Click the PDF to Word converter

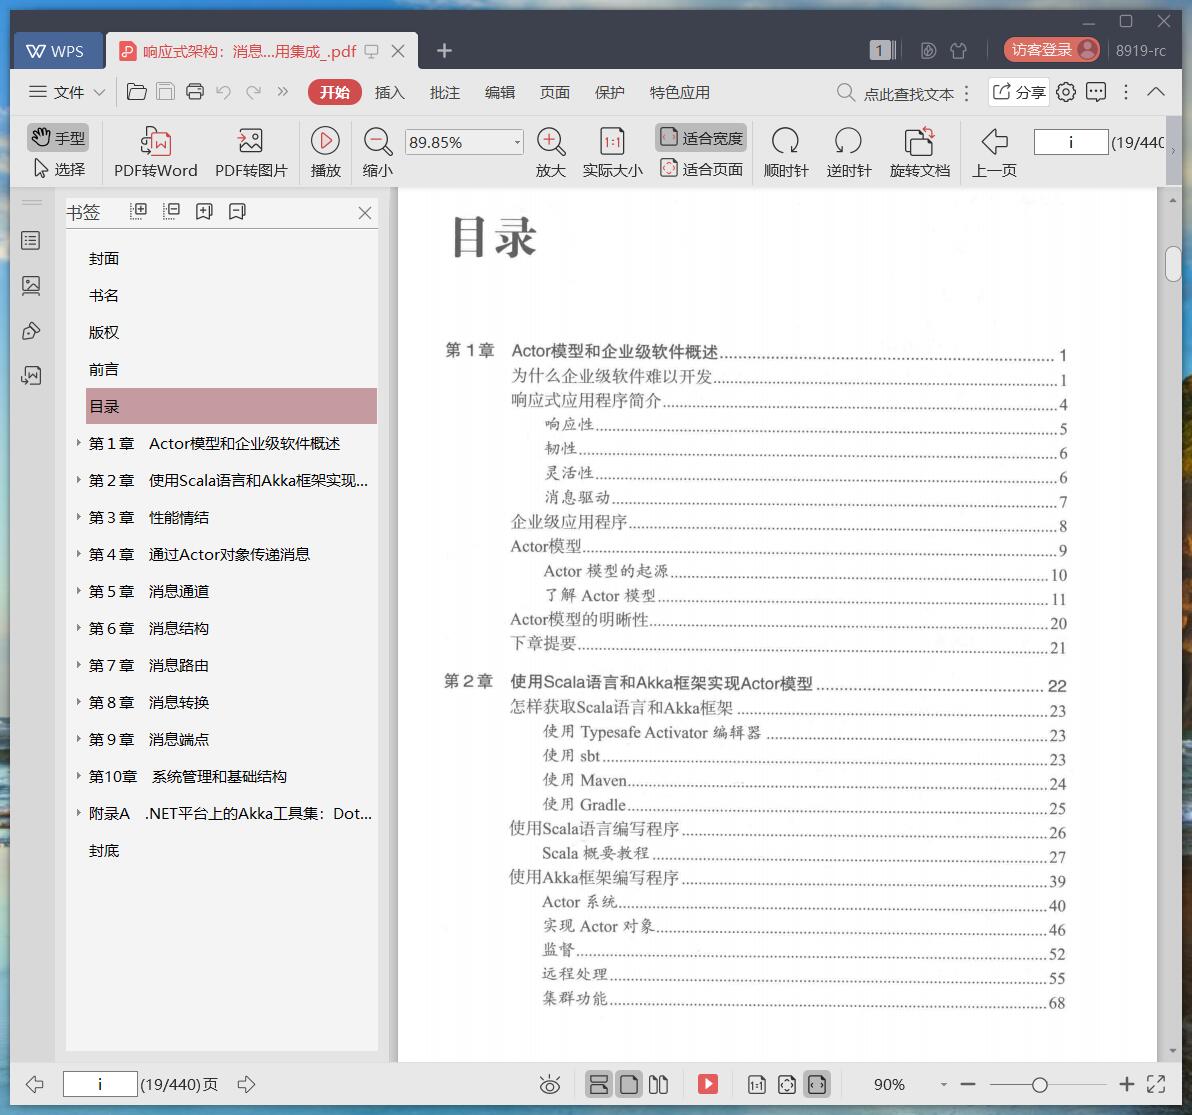pos(156,152)
